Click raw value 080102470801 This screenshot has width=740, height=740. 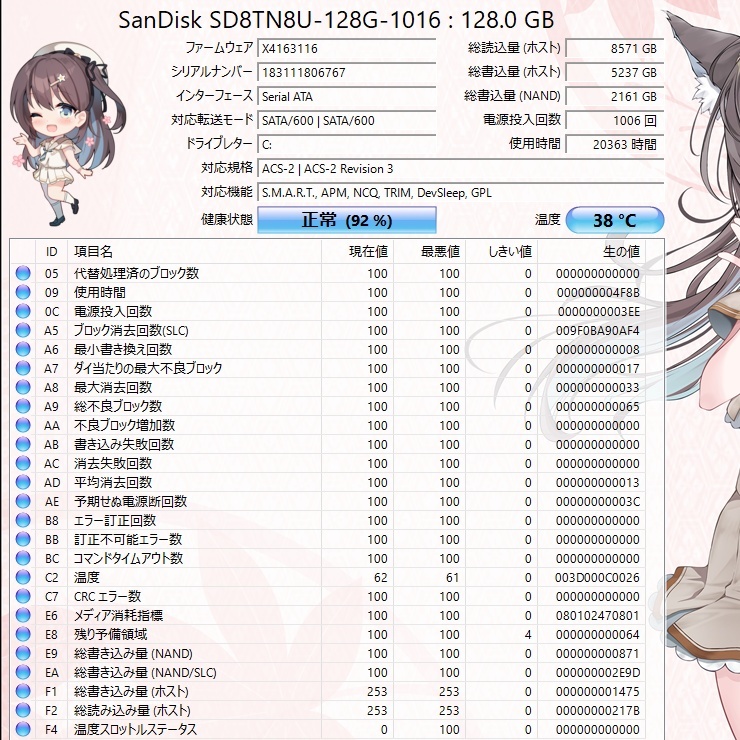point(597,615)
